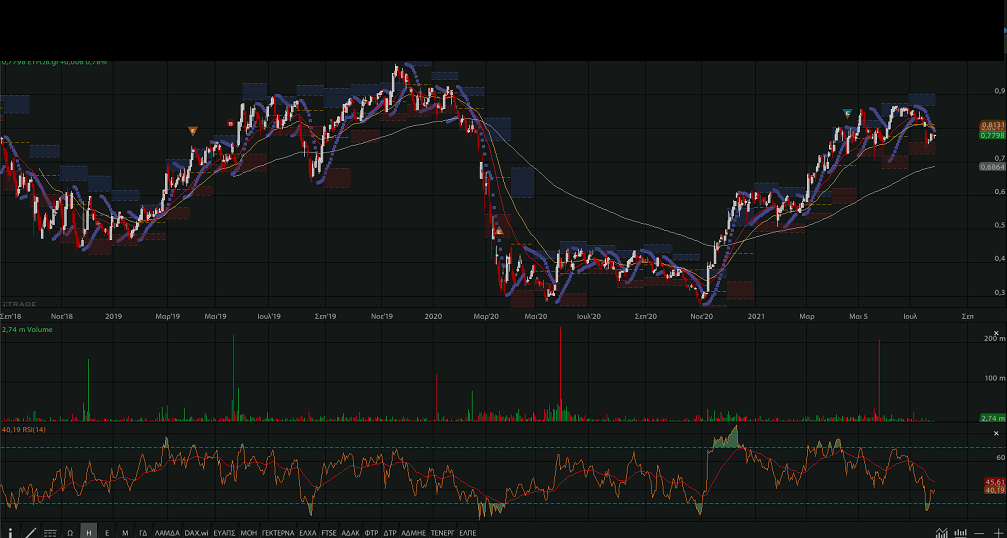1007x538 pixels.
Task: Zoom in with the plus icon
Action: tap(997, 533)
